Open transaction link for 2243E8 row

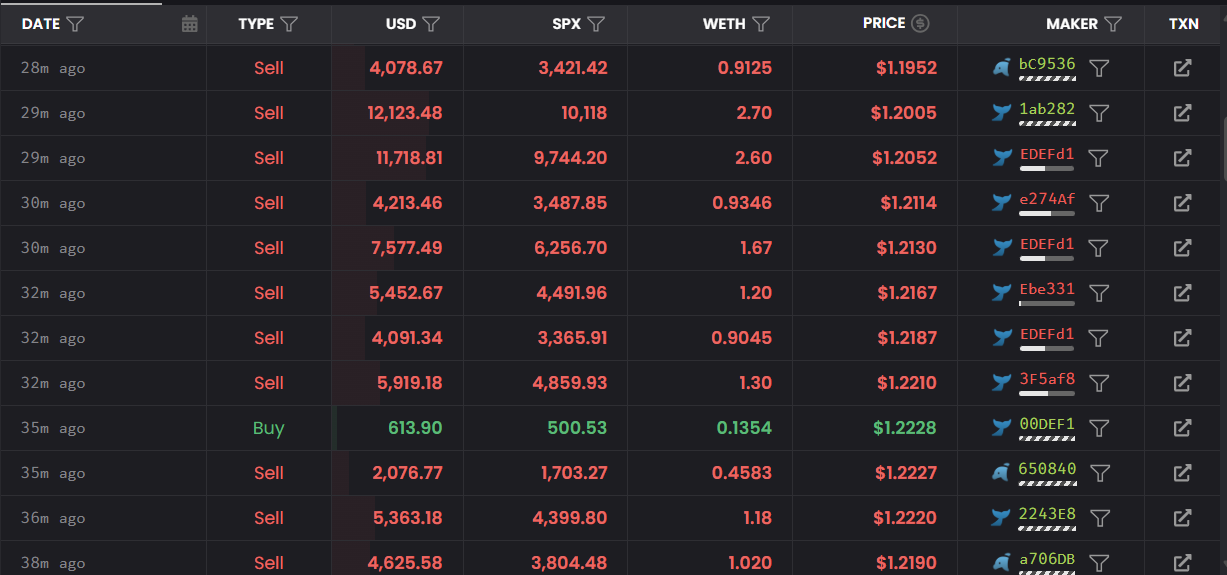click(1182, 518)
